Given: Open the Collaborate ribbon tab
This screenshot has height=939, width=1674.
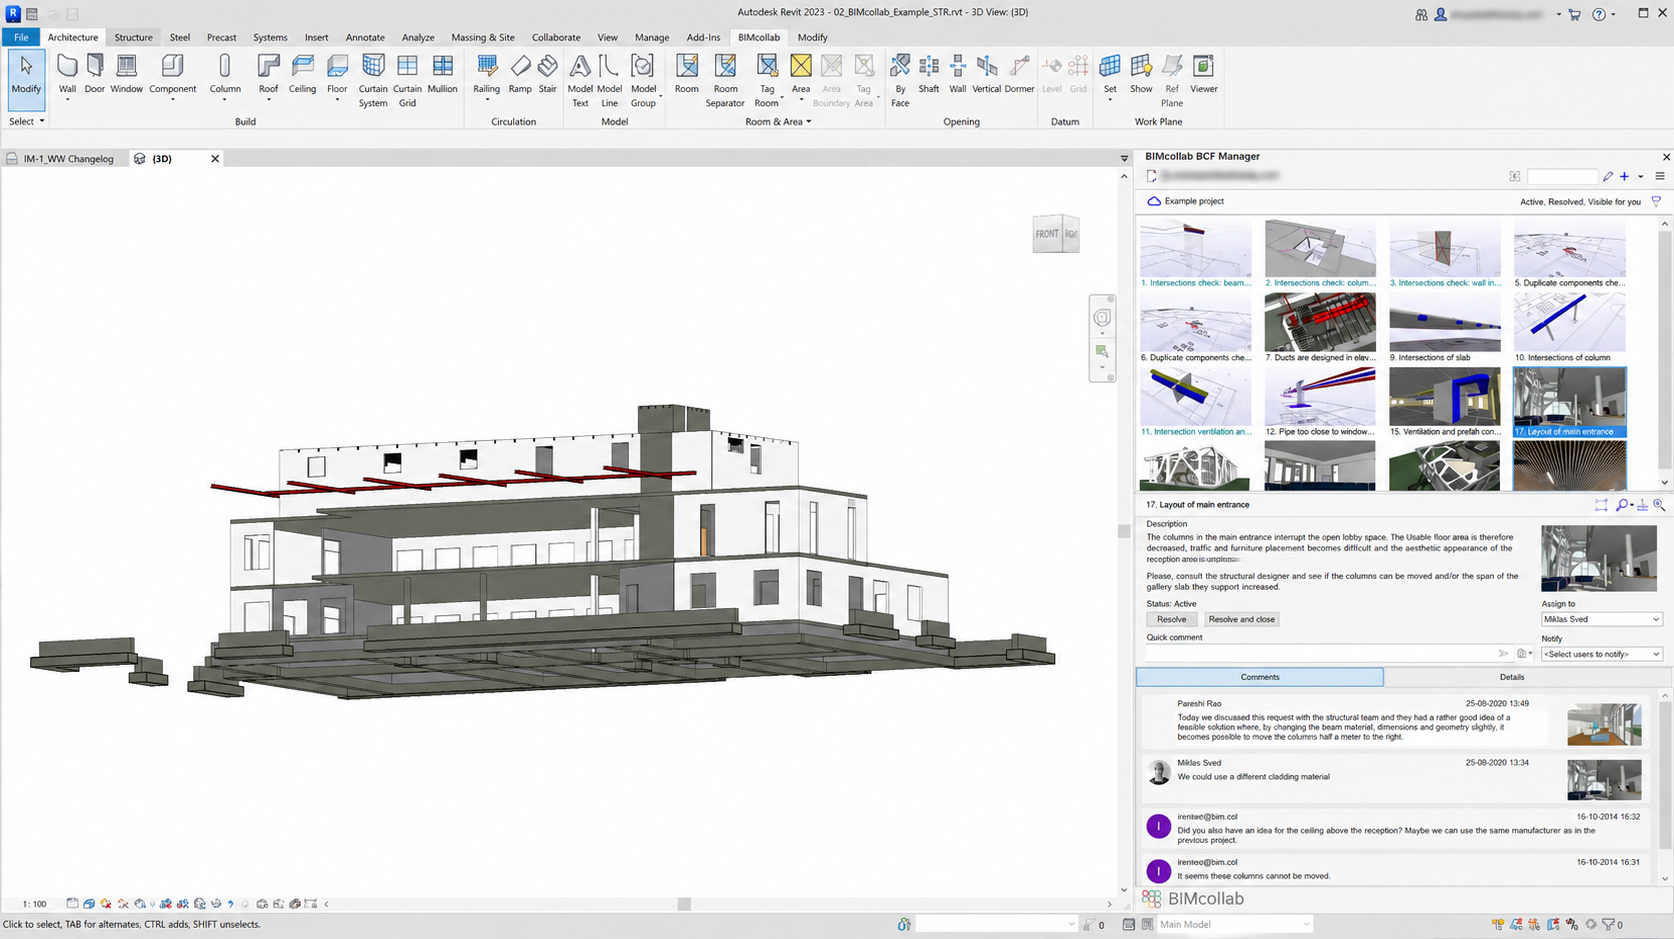Looking at the screenshot, I should [556, 37].
